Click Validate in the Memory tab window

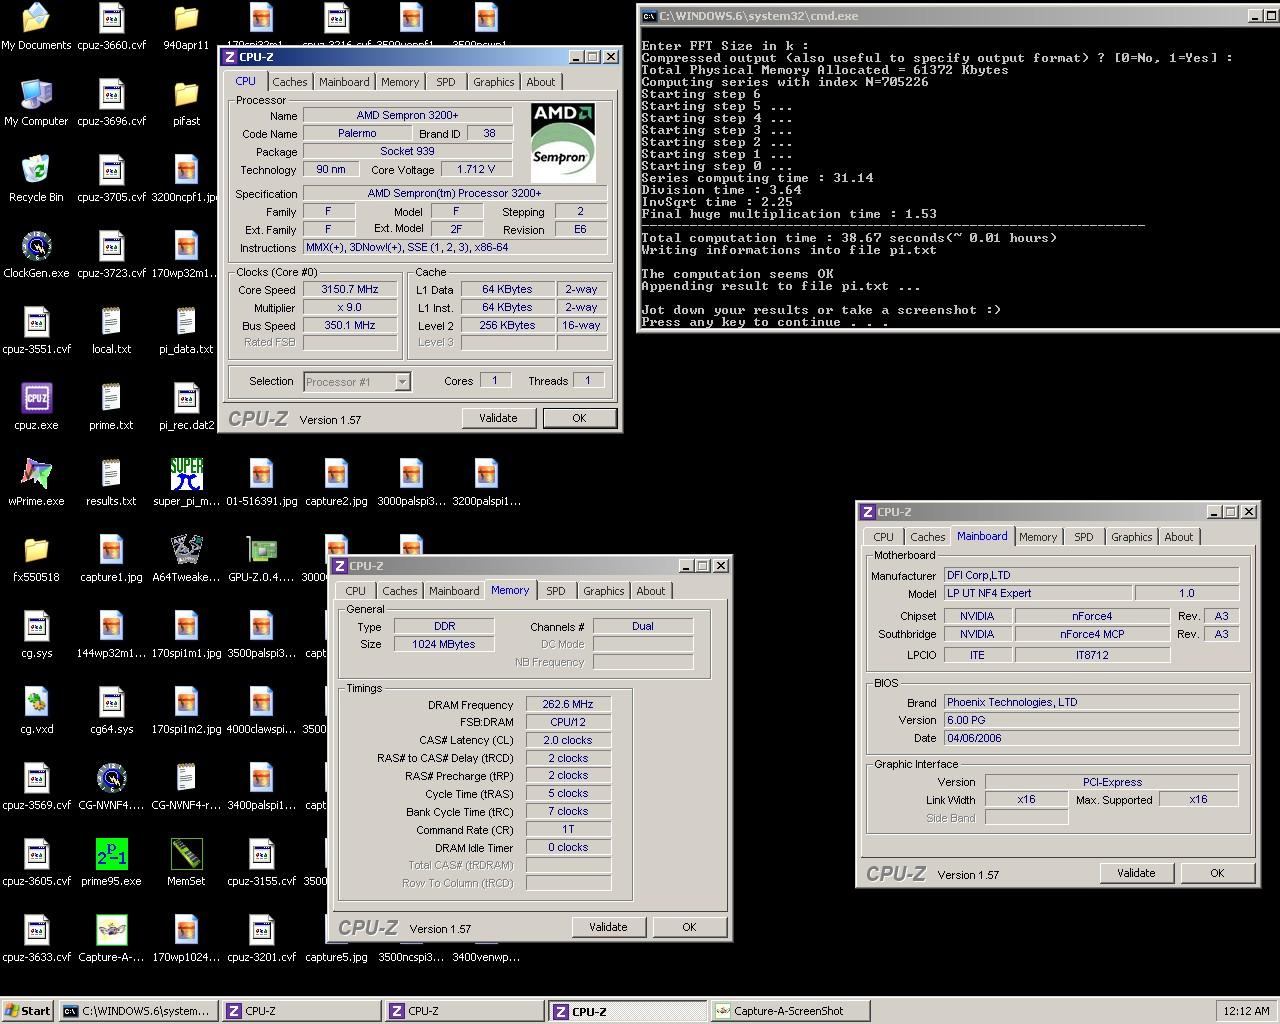click(608, 927)
